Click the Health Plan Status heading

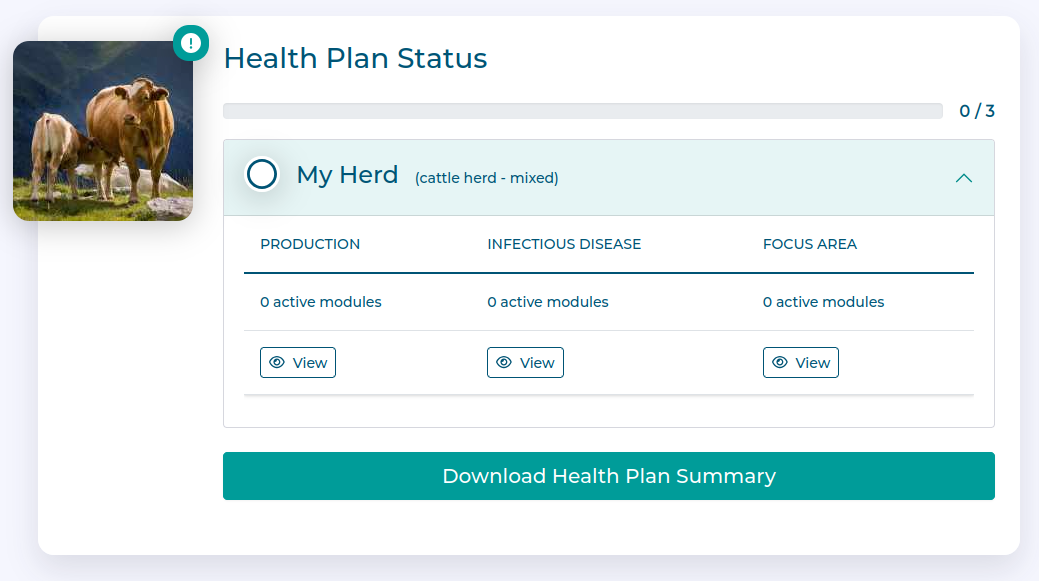coord(355,58)
